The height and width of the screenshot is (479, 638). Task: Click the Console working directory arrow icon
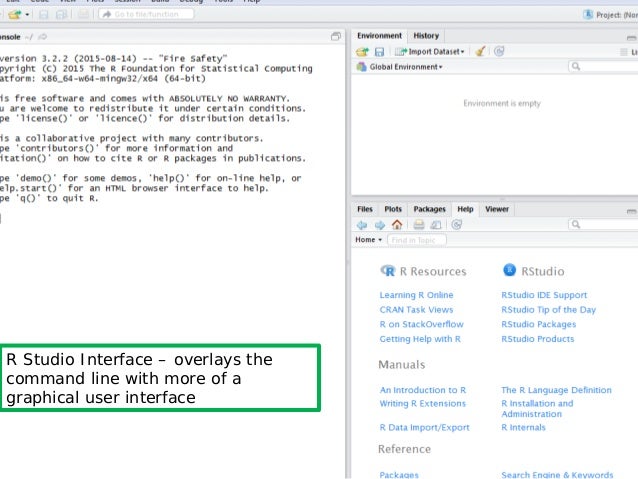click(42, 37)
